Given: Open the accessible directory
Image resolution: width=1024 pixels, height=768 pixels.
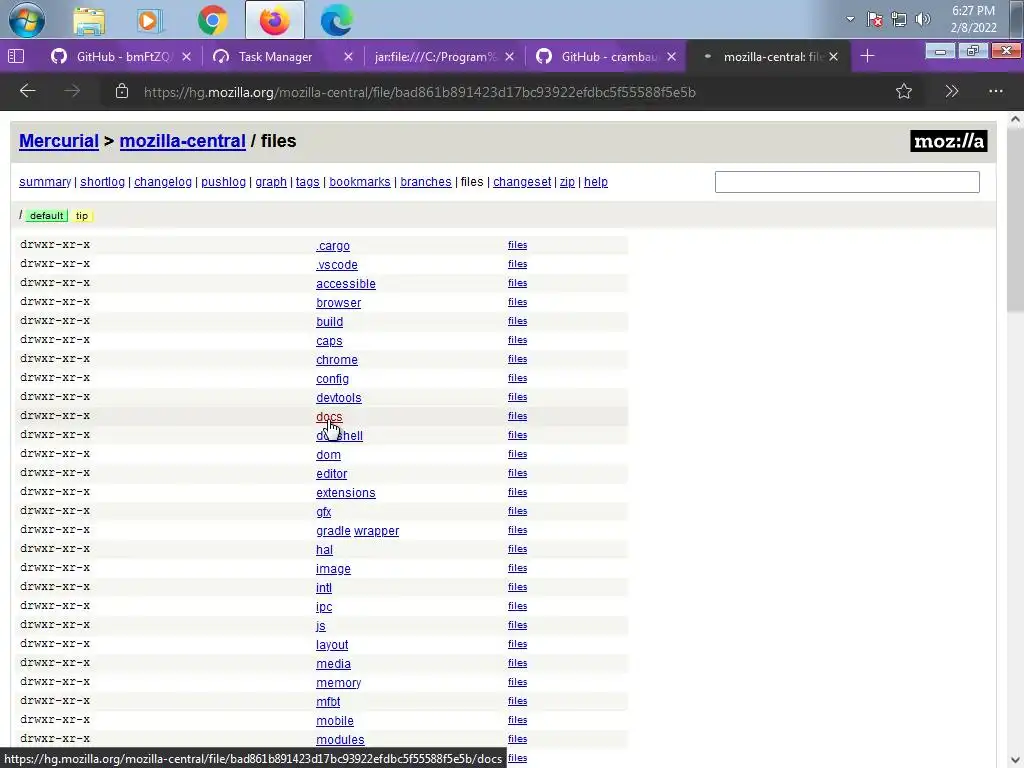Looking at the screenshot, I should (345, 284).
